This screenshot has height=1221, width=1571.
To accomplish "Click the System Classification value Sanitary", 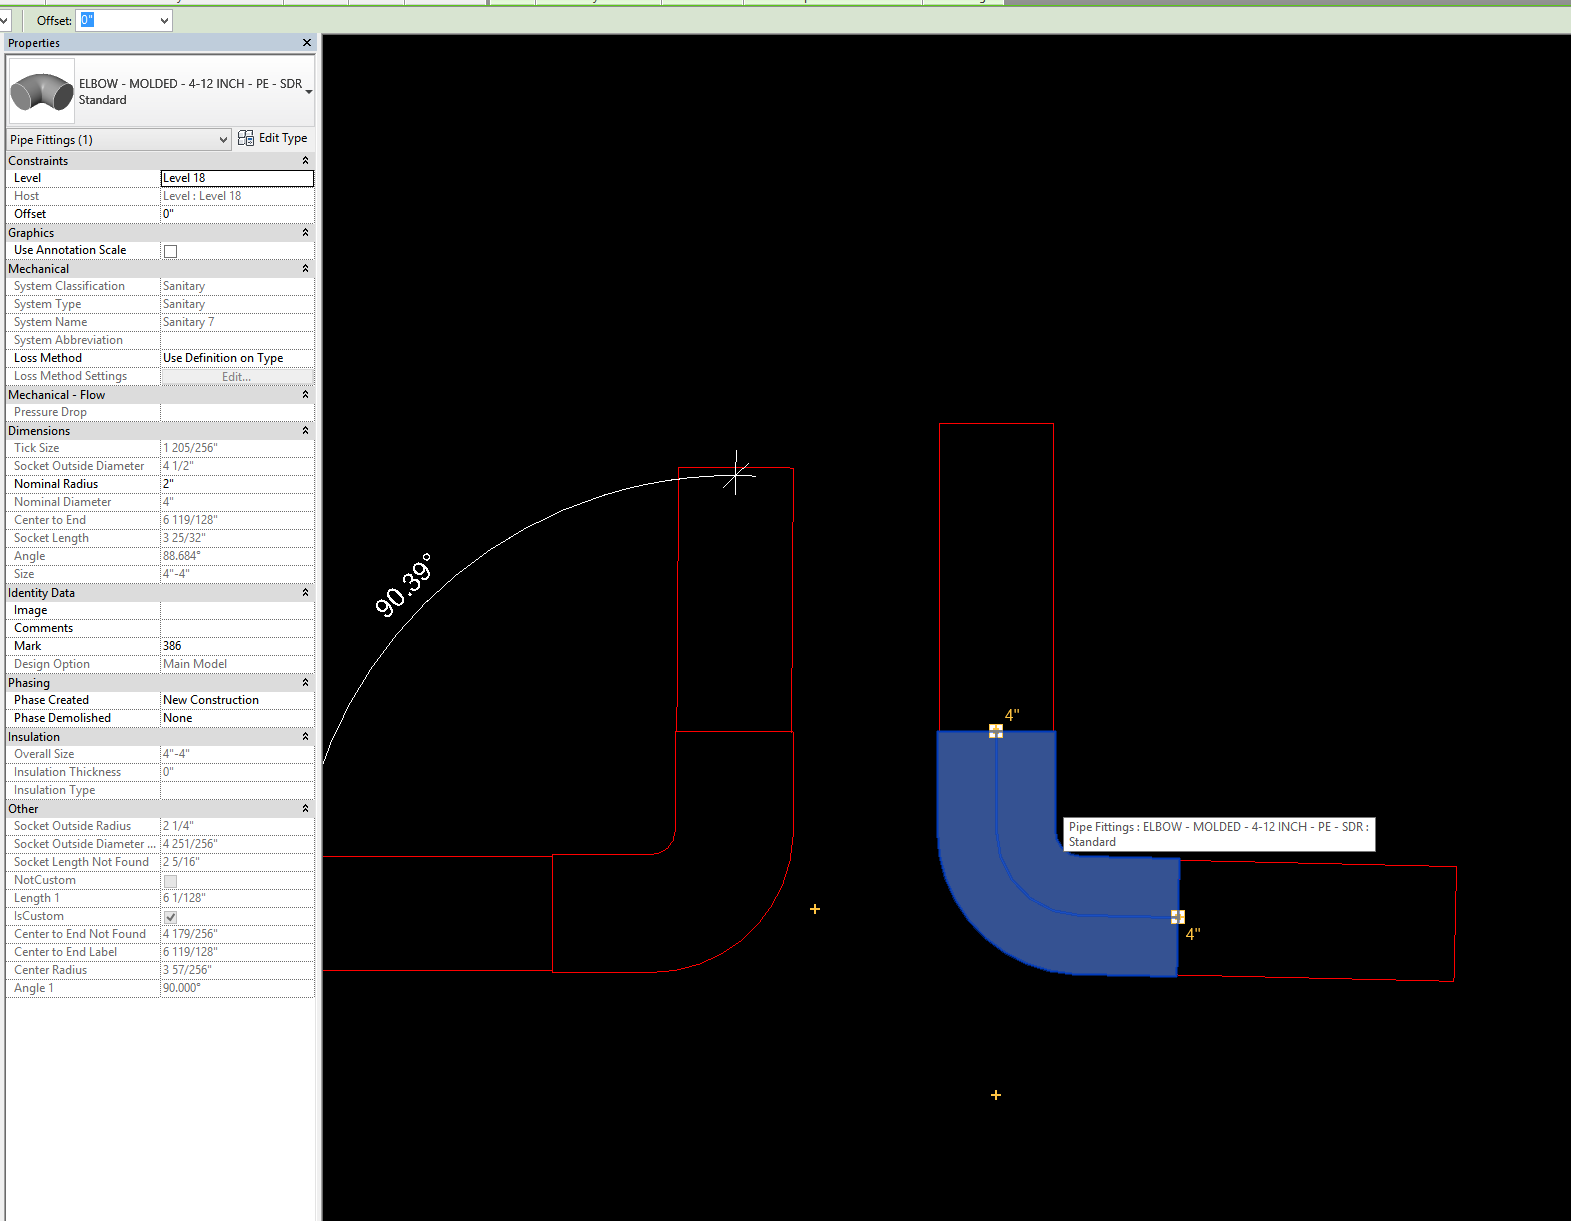I will pyautogui.click(x=237, y=286).
